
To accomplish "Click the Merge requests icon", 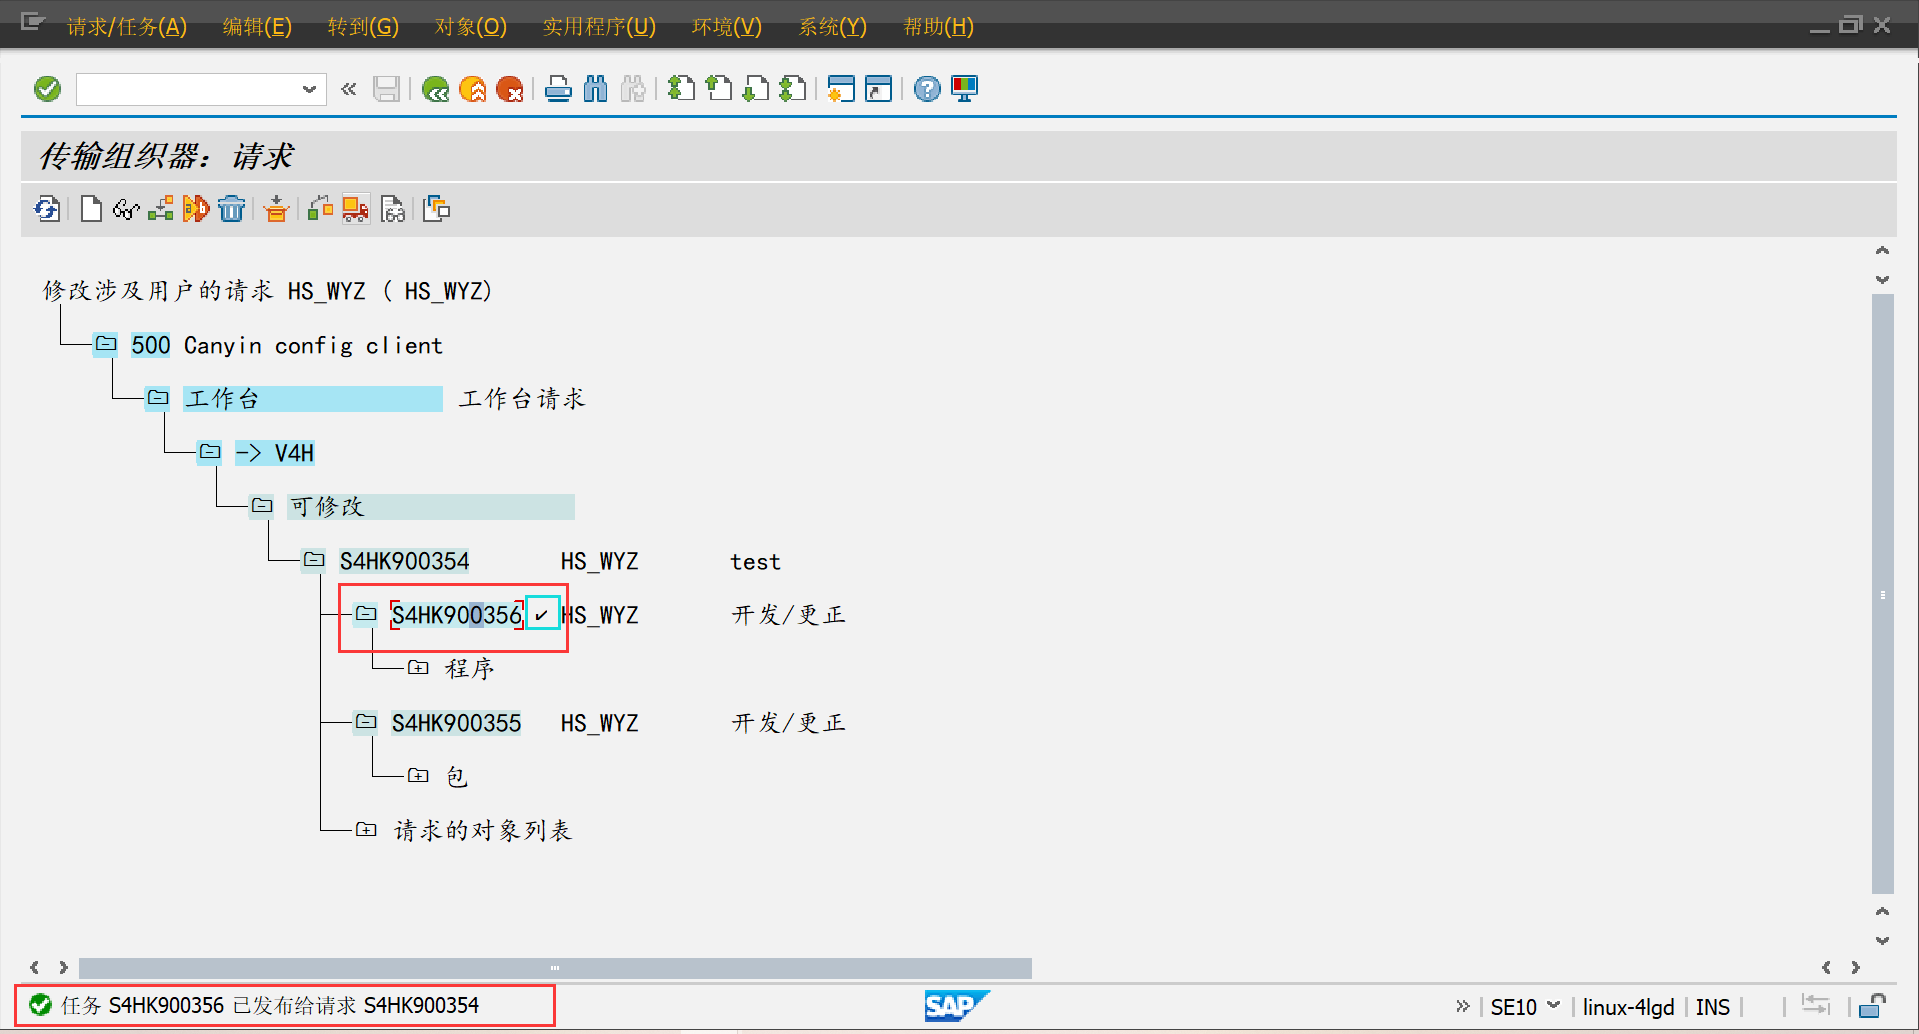I will 437,209.
